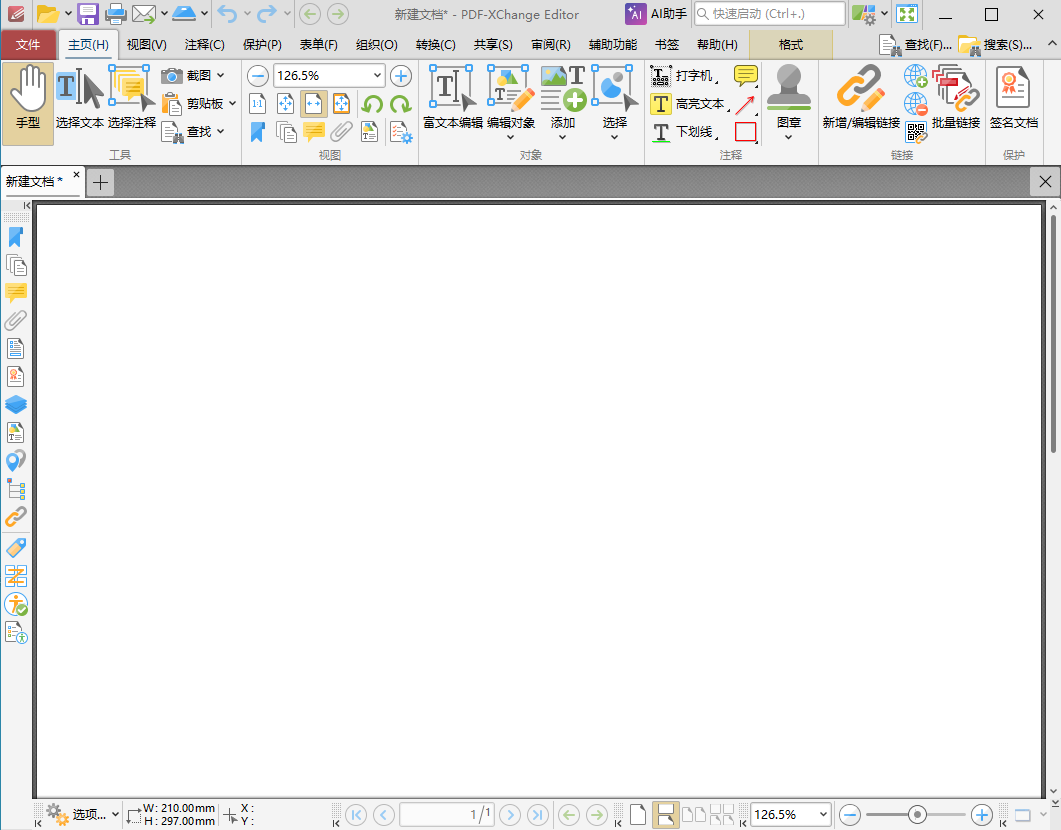
Task: Click the page number field showing 1/1
Action: [447, 814]
